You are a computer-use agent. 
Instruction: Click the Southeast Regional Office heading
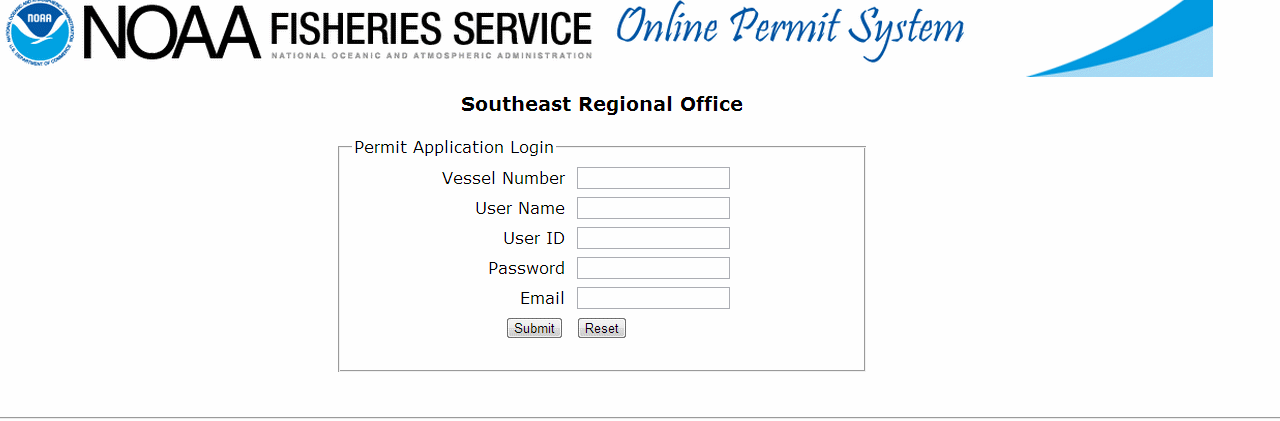point(601,104)
